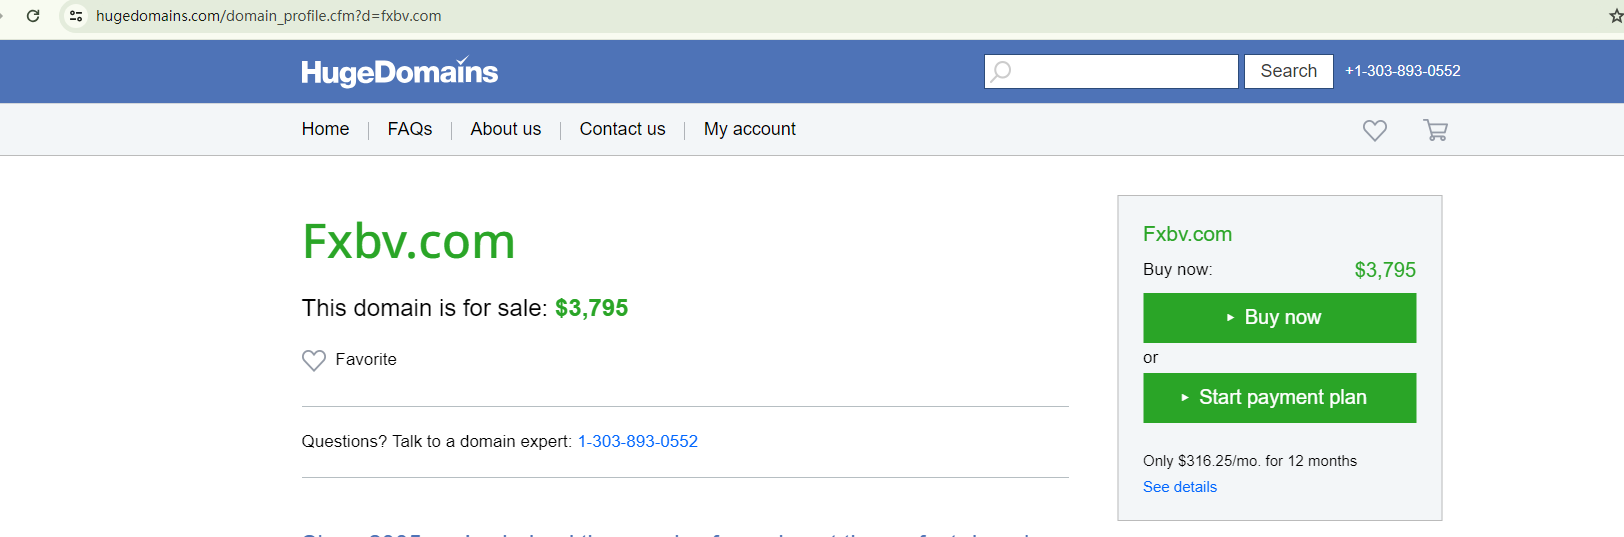Go to the Home menu item
This screenshot has height=537, width=1624.
tap(325, 129)
